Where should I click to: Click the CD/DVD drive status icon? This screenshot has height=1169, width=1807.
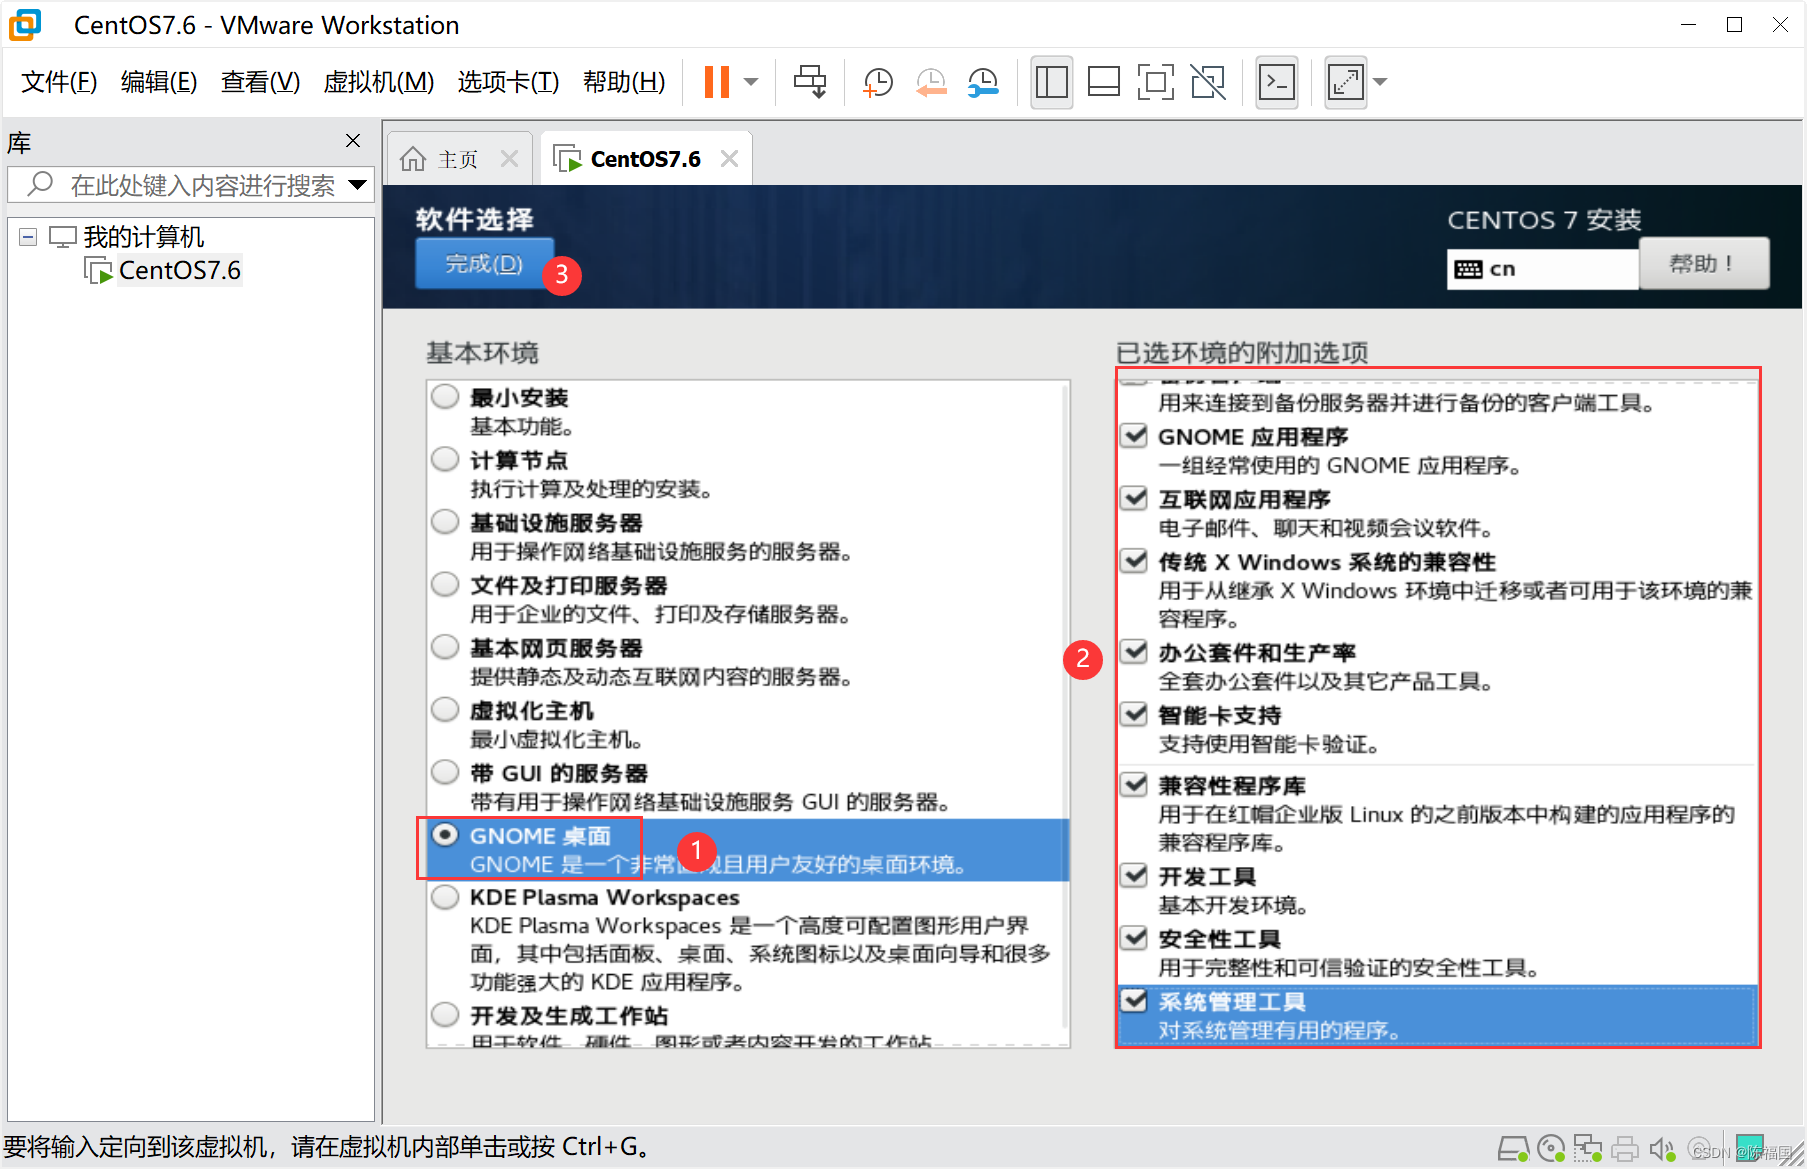pyautogui.click(x=1551, y=1149)
